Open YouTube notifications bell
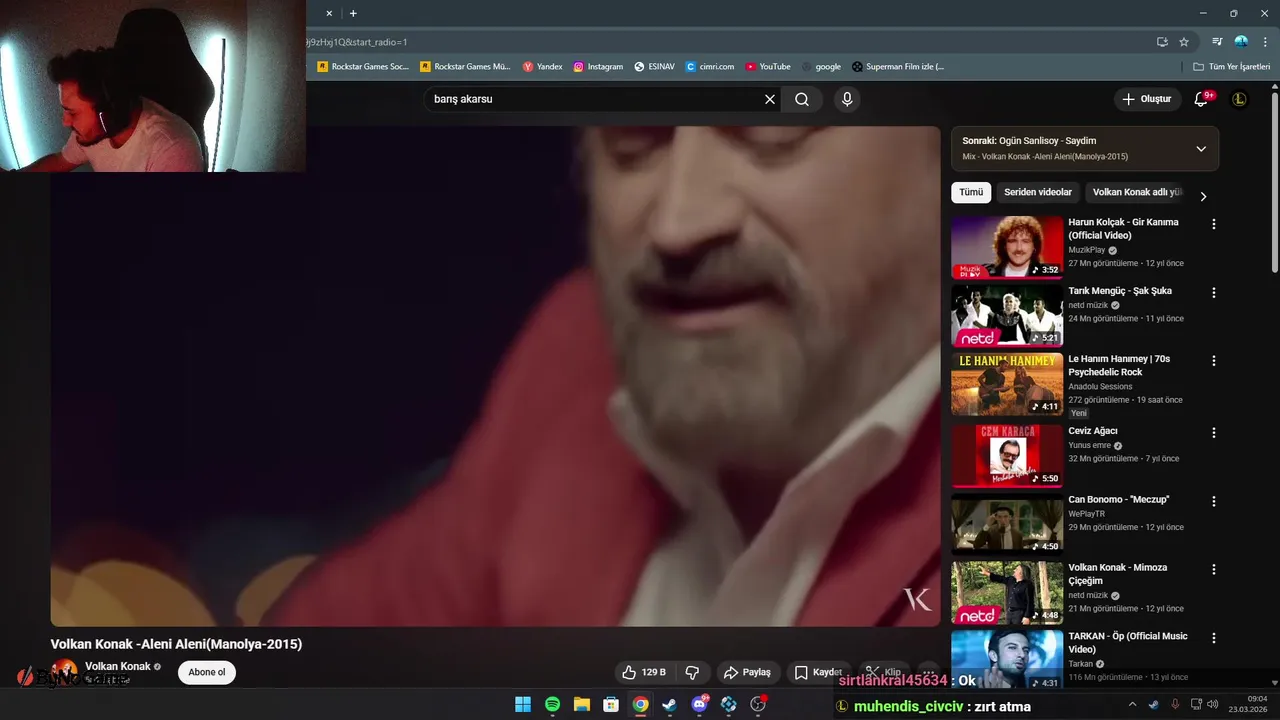This screenshot has height=720, width=1280. tap(1202, 99)
